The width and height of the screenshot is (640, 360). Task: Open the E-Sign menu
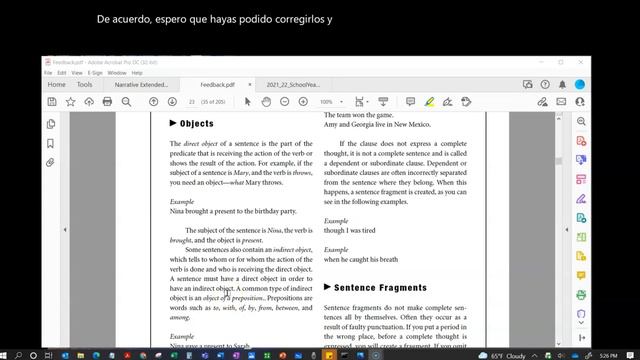tap(95, 73)
